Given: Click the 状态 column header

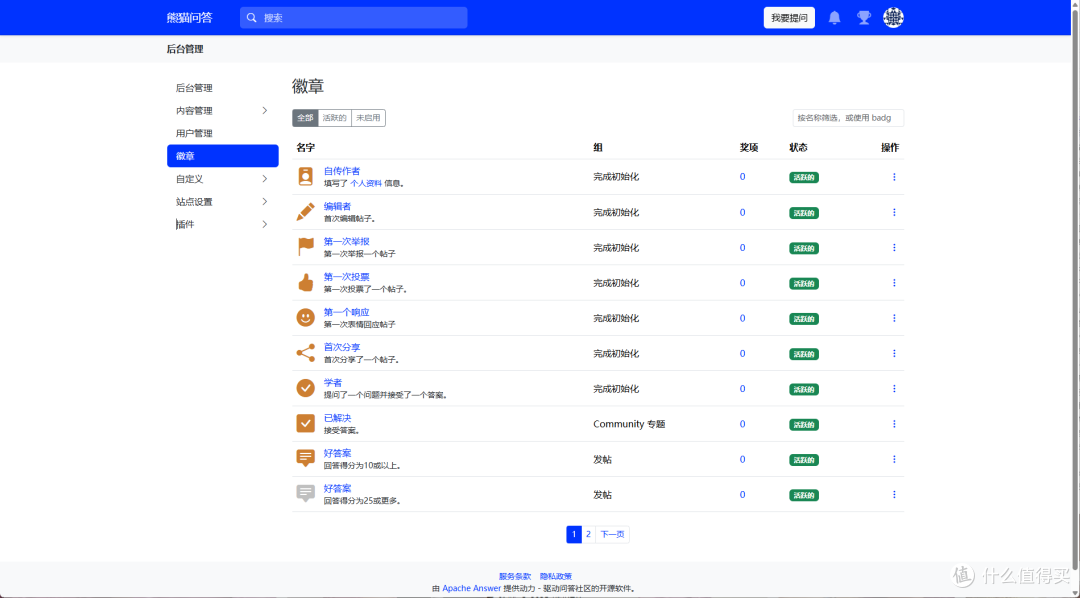Looking at the screenshot, I should (798, 147).
